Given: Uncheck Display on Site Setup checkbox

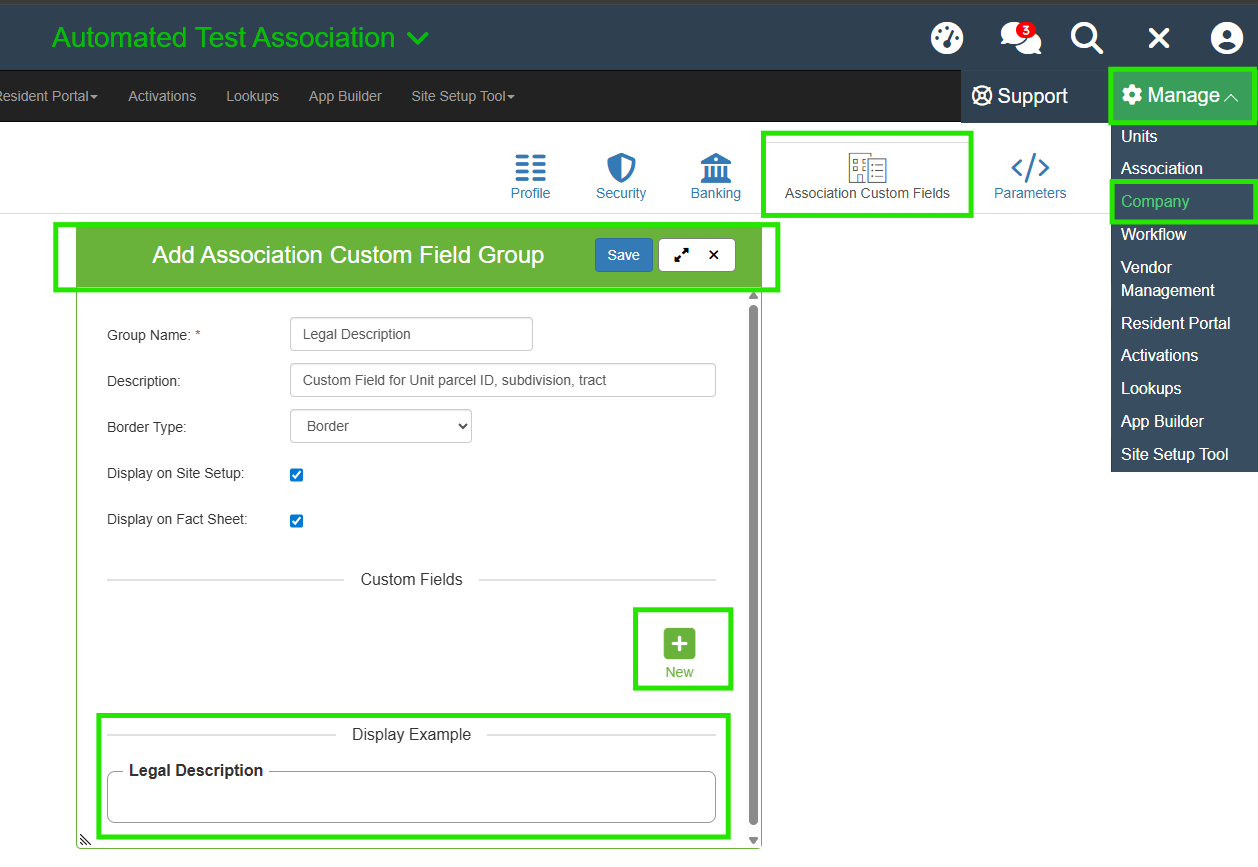Looking at the screenshot, I should pos(296,475).
